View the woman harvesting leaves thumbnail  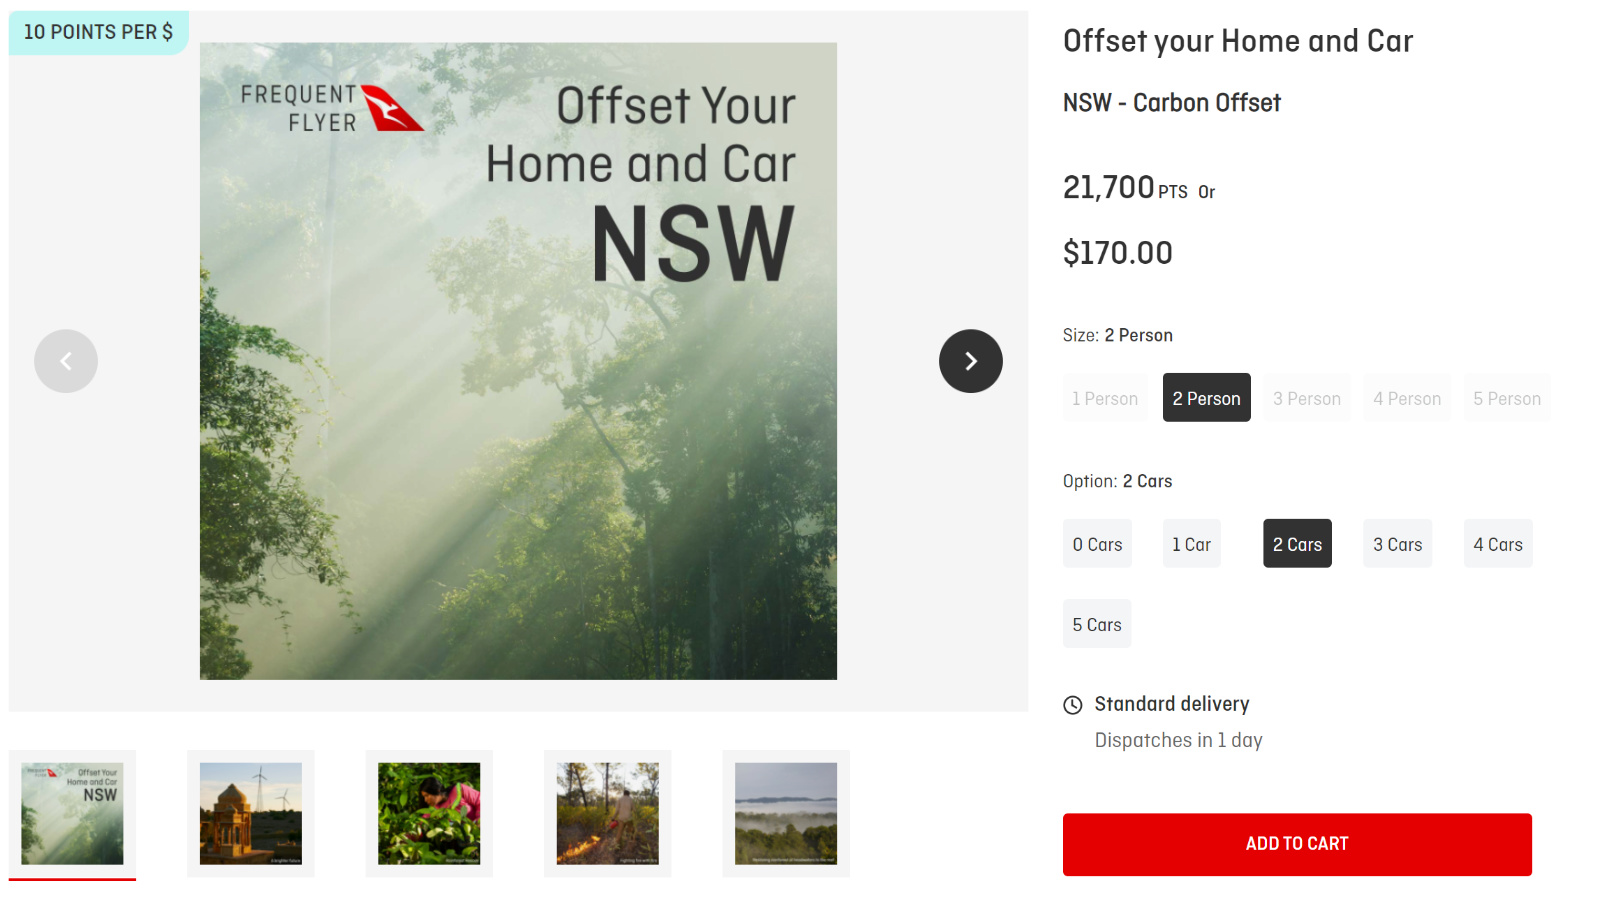429,814
